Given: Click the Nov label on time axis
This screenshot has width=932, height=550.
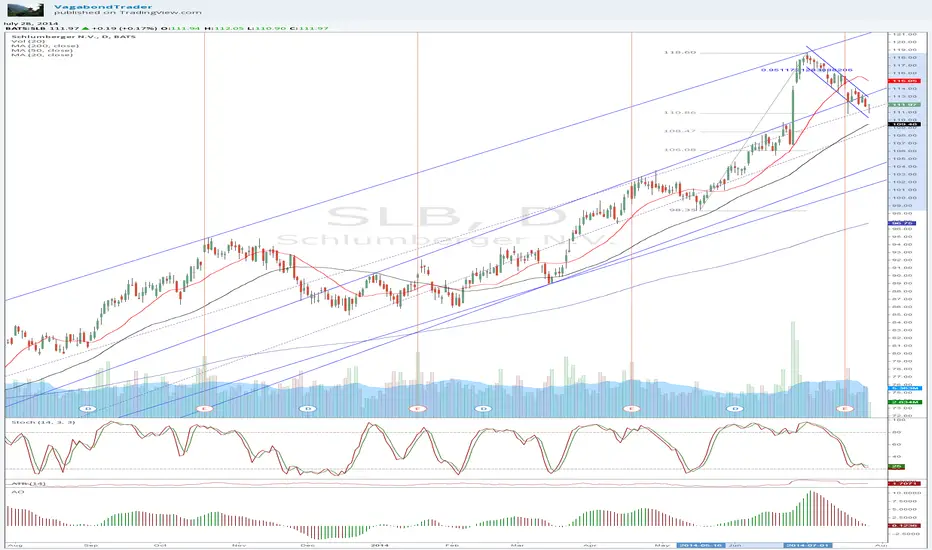Looking at the screenshot, I should coord(238,545).
